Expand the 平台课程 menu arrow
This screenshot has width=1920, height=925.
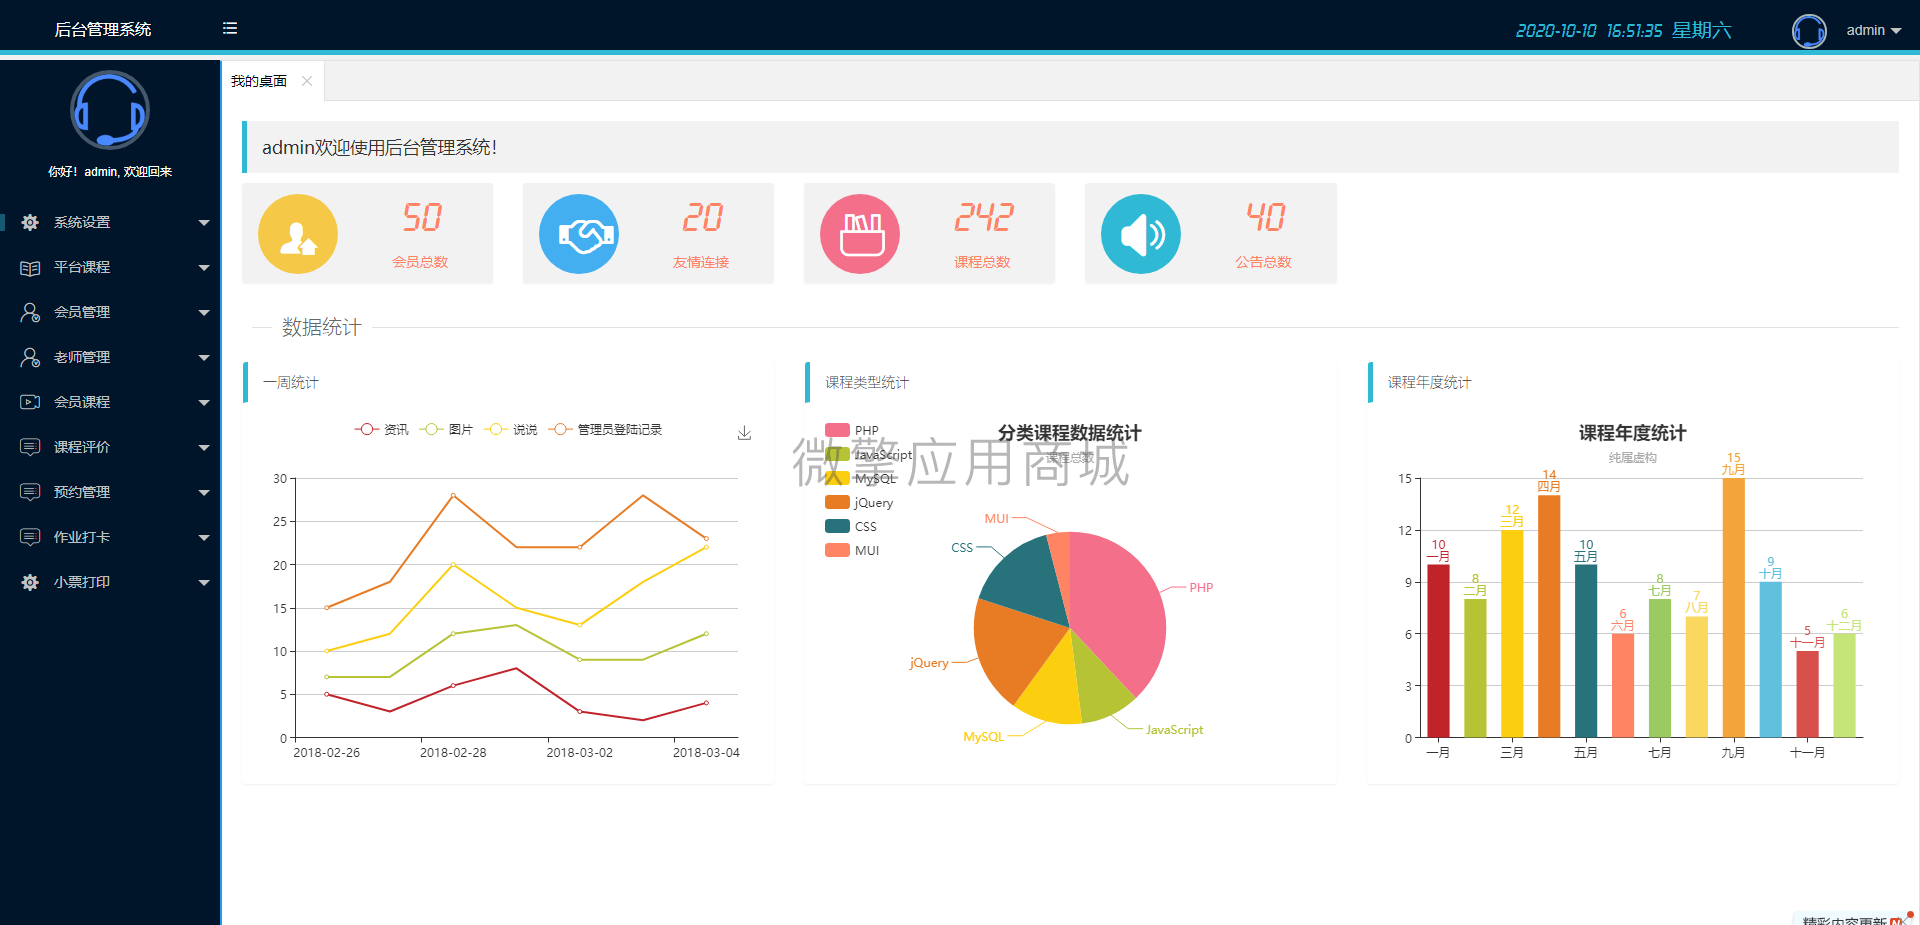204,268
